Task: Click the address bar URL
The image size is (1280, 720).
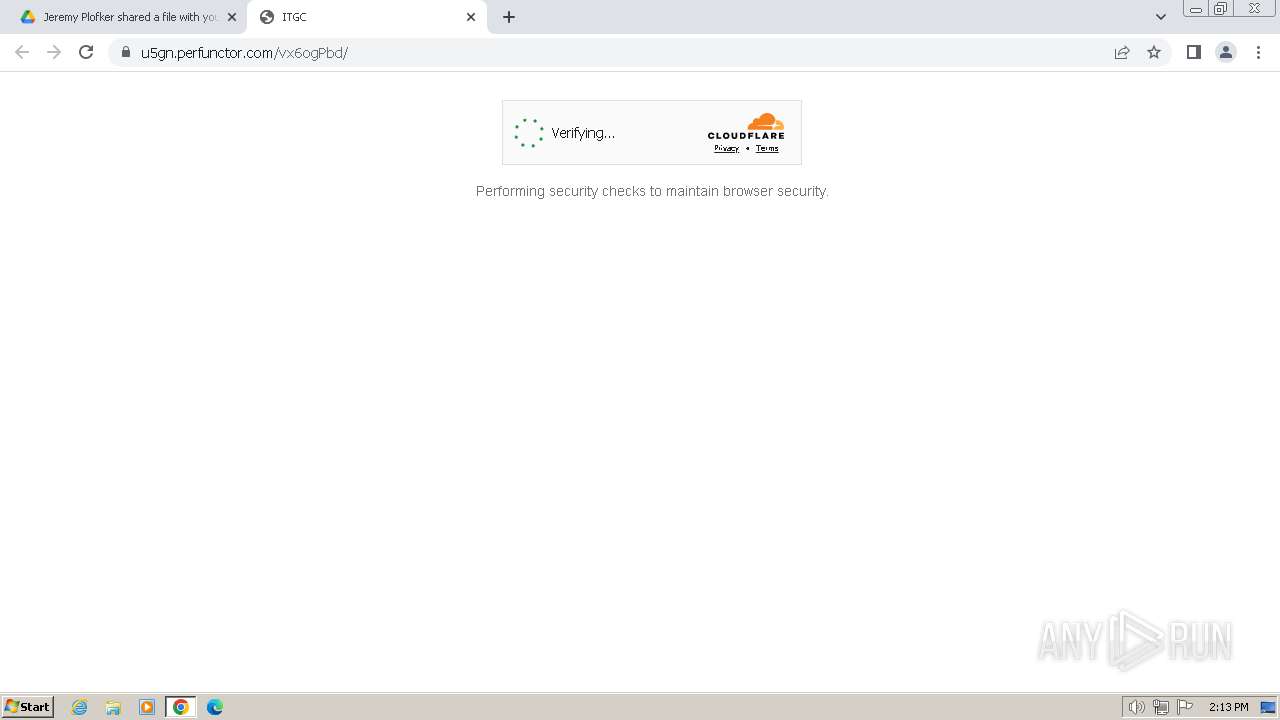Action: tap(244, 52)
